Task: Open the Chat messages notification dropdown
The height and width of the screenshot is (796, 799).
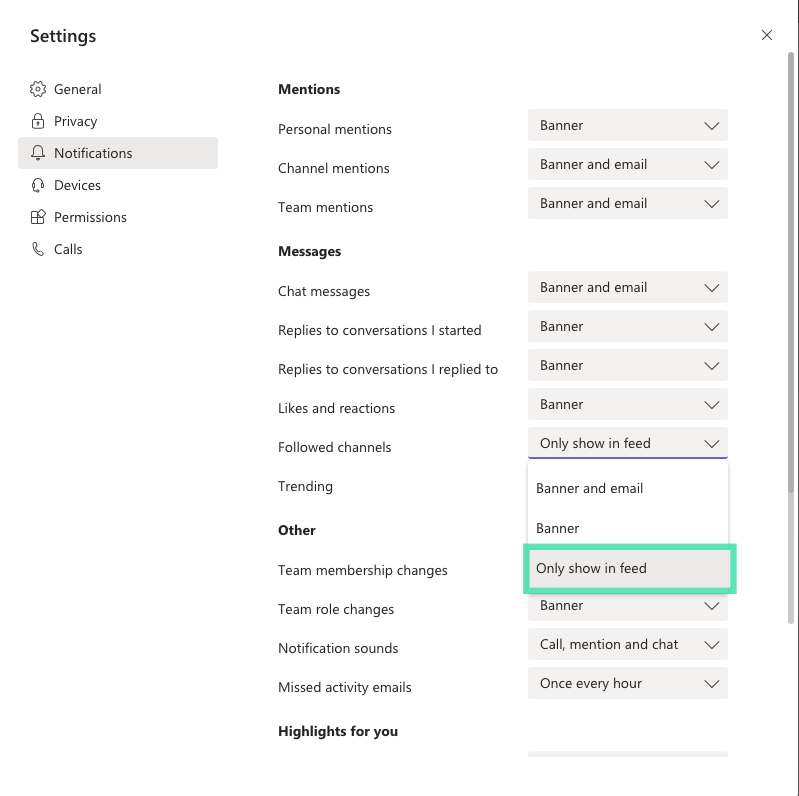Action: [627, 287]
